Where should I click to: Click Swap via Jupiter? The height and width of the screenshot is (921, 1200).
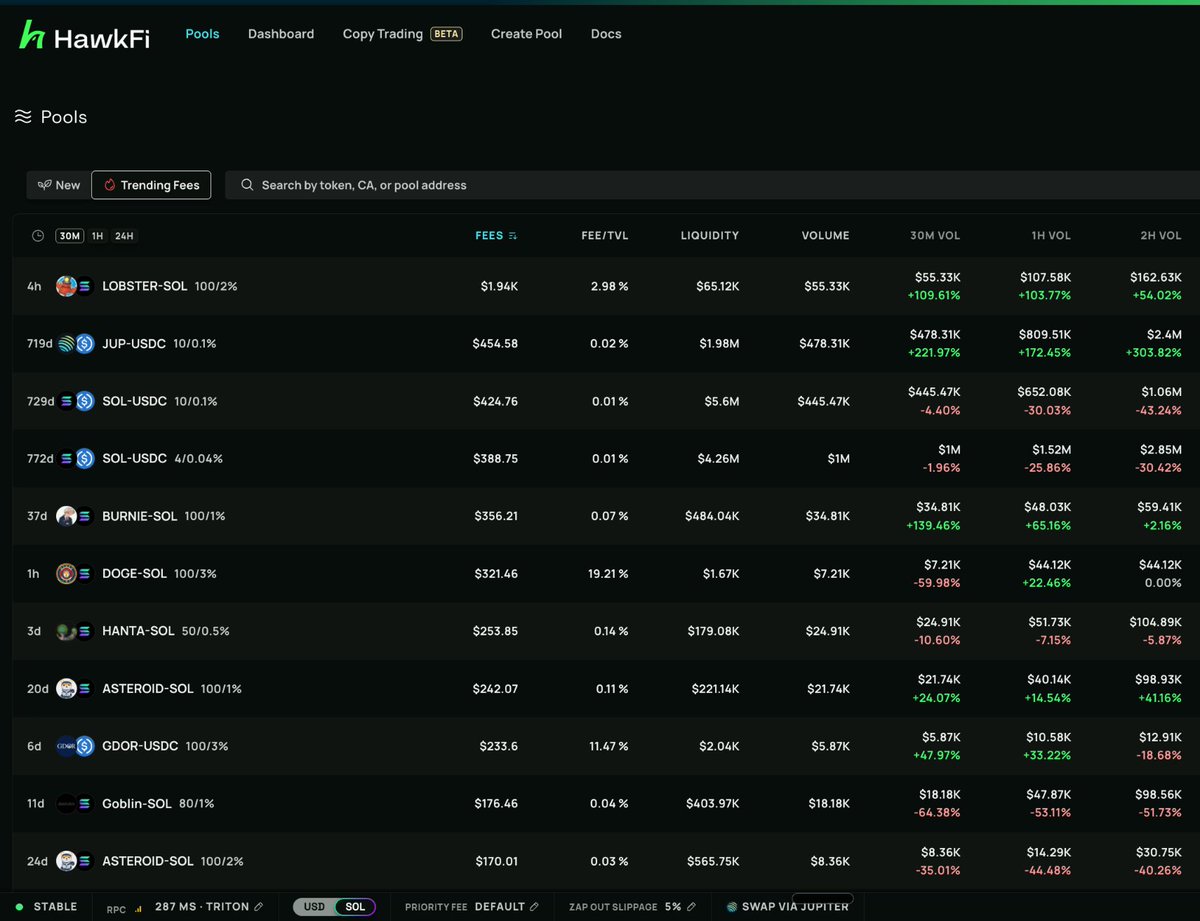[x=788, y=907]
